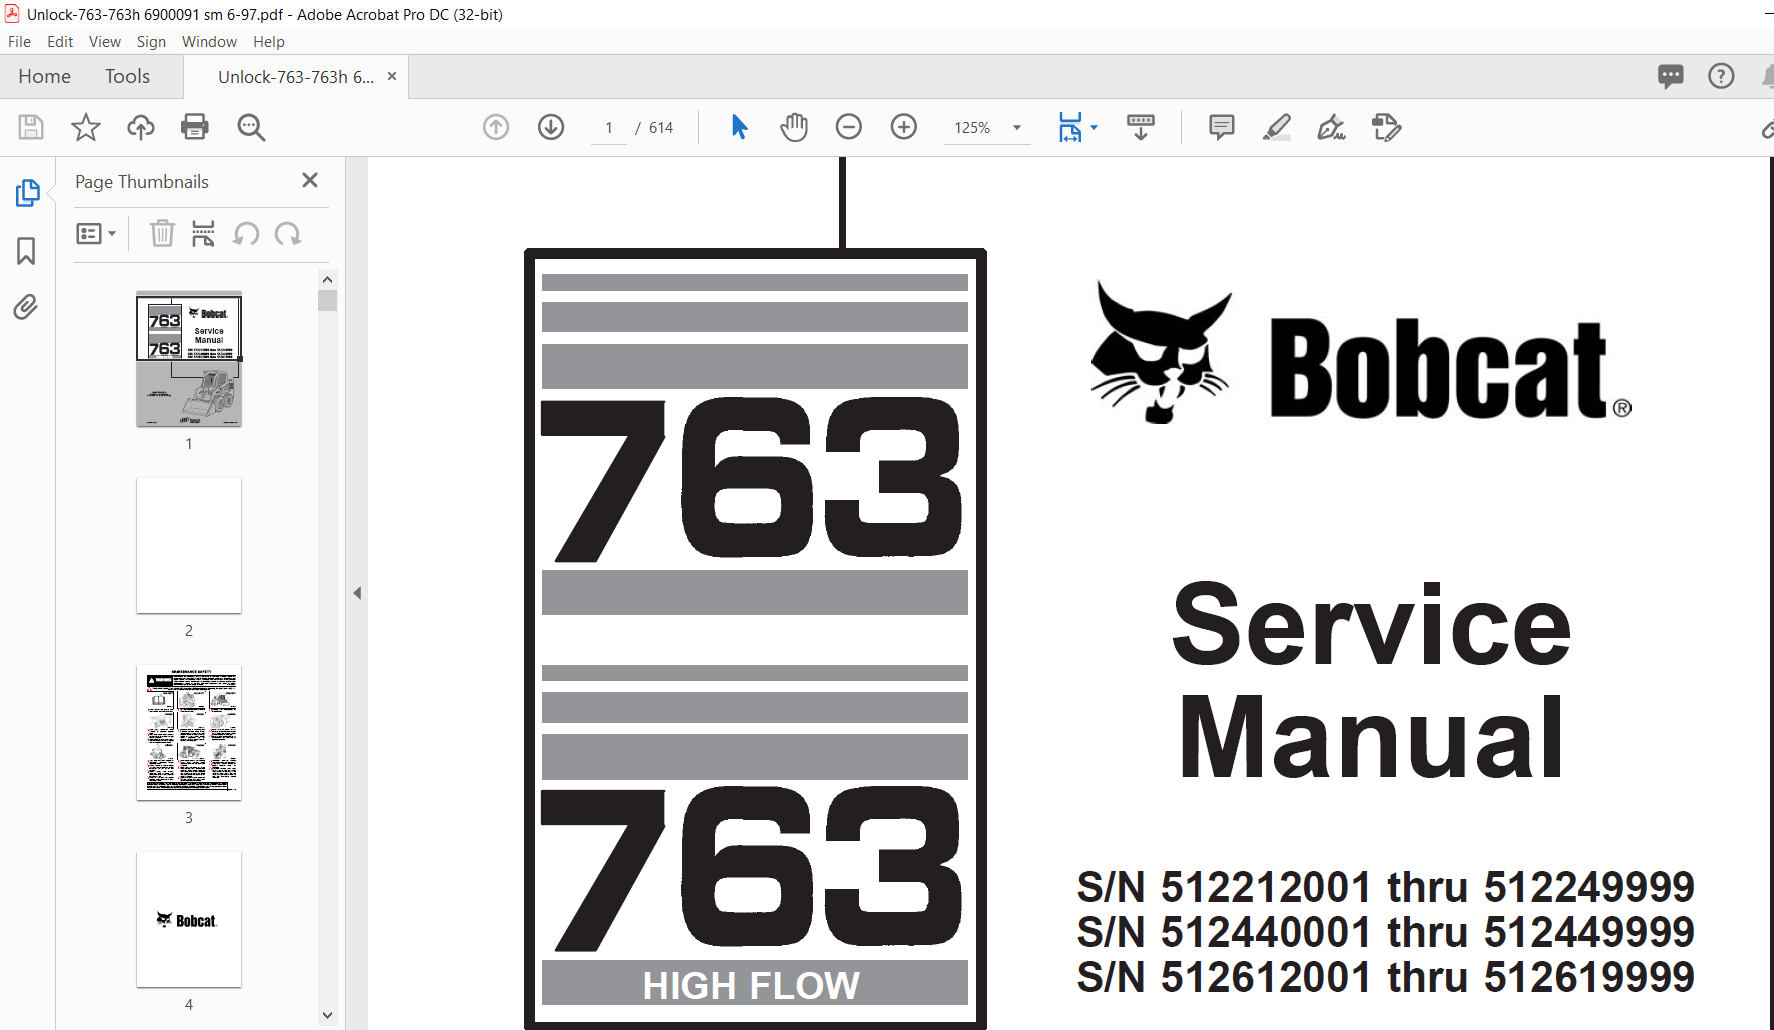Screen dimensions: 1774x1030
Task: Expand fit page options arrow
Action: coord(1094,127)
